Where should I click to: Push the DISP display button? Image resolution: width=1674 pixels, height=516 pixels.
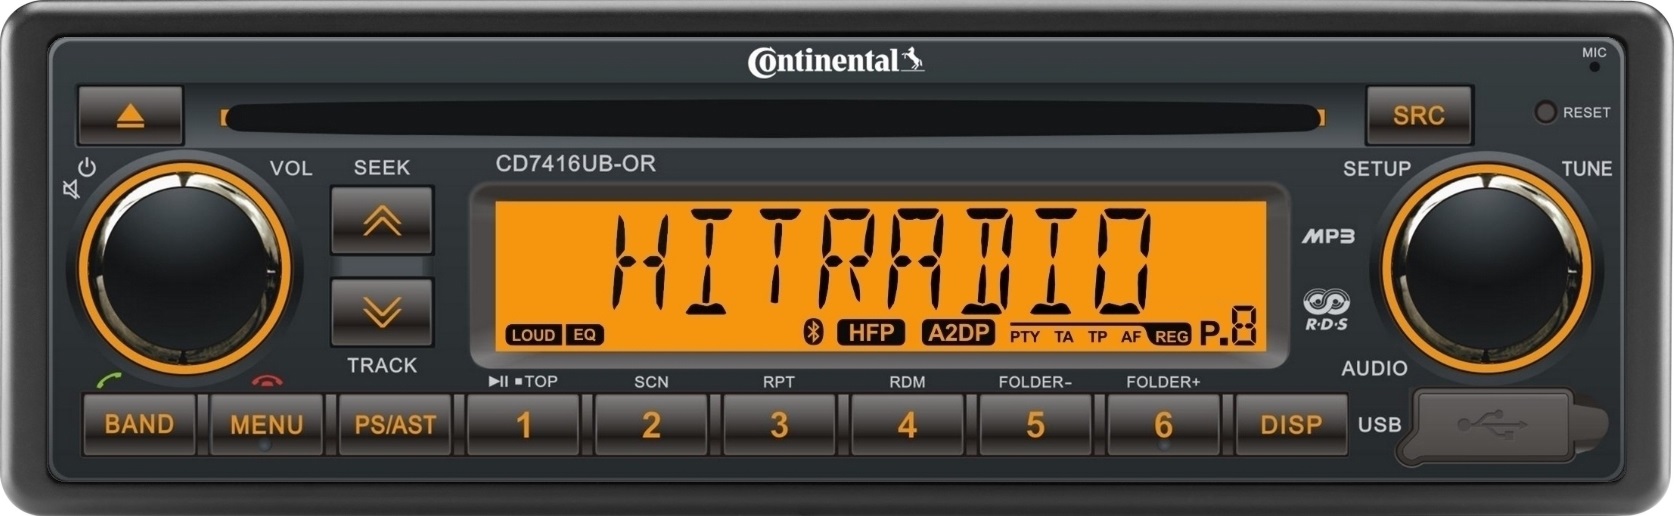click(x=1291, y=425)
